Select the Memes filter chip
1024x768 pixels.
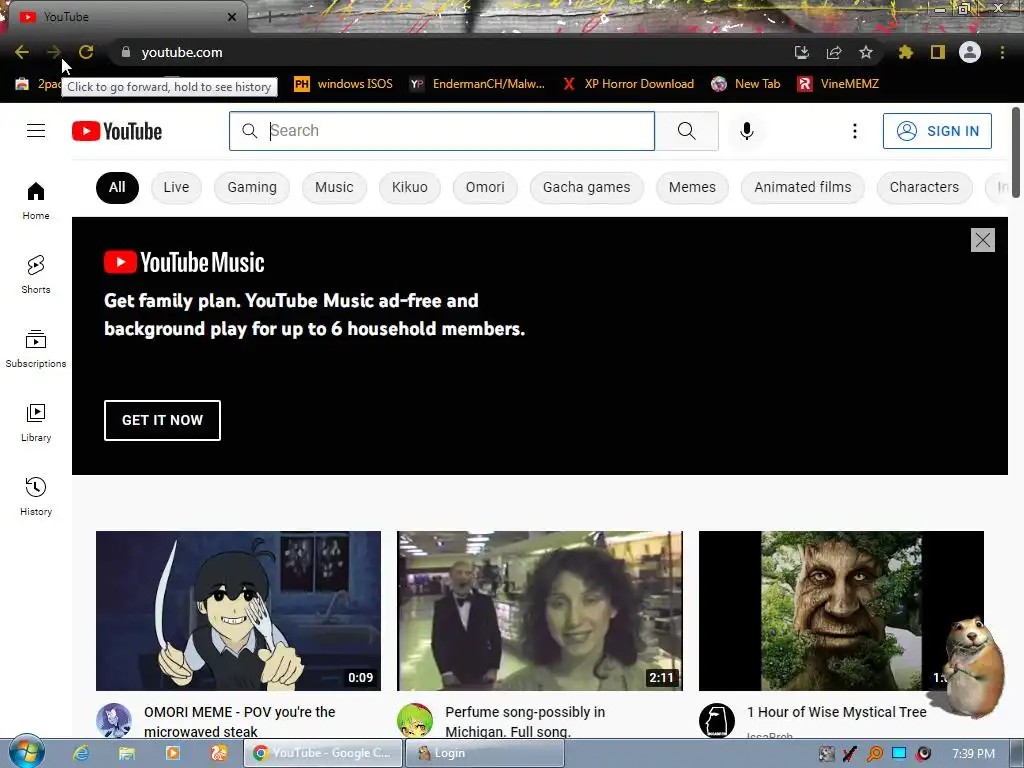pyautogui.click(x=692, y=187)
